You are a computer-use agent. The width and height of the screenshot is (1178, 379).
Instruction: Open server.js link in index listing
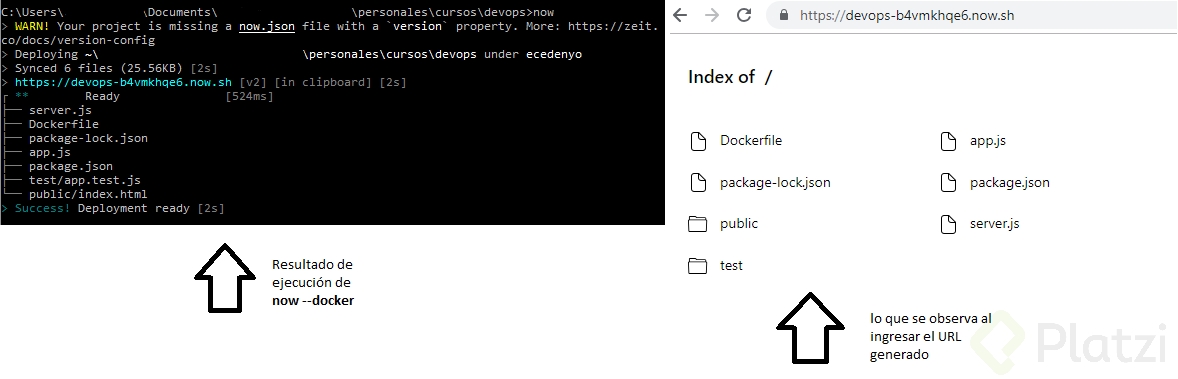tap(994, 223)
